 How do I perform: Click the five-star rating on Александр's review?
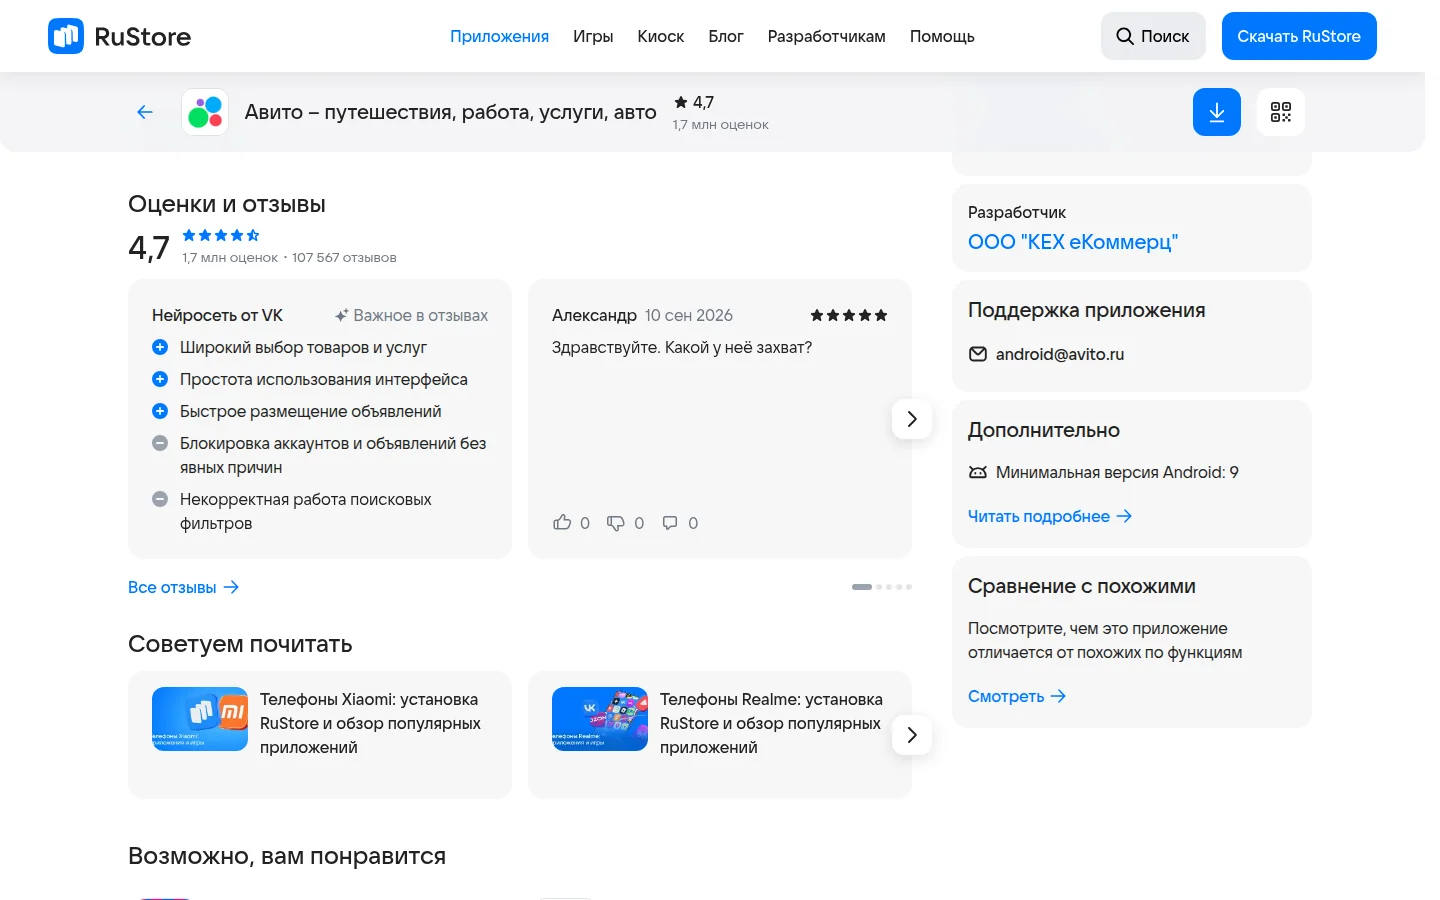pos(849,315)
